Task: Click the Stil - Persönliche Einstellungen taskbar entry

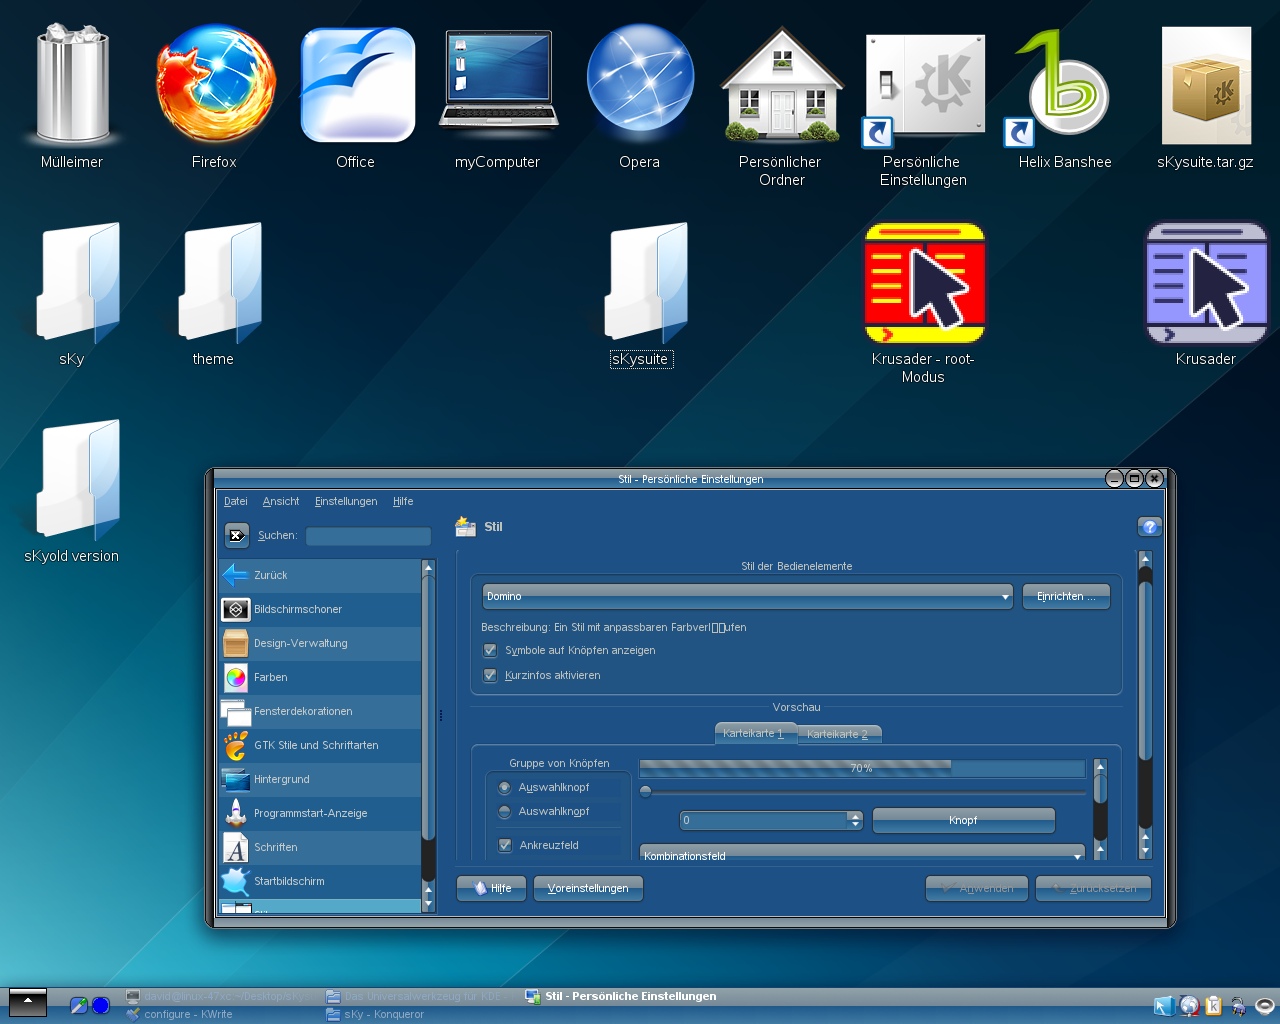Action: point(621,996)
